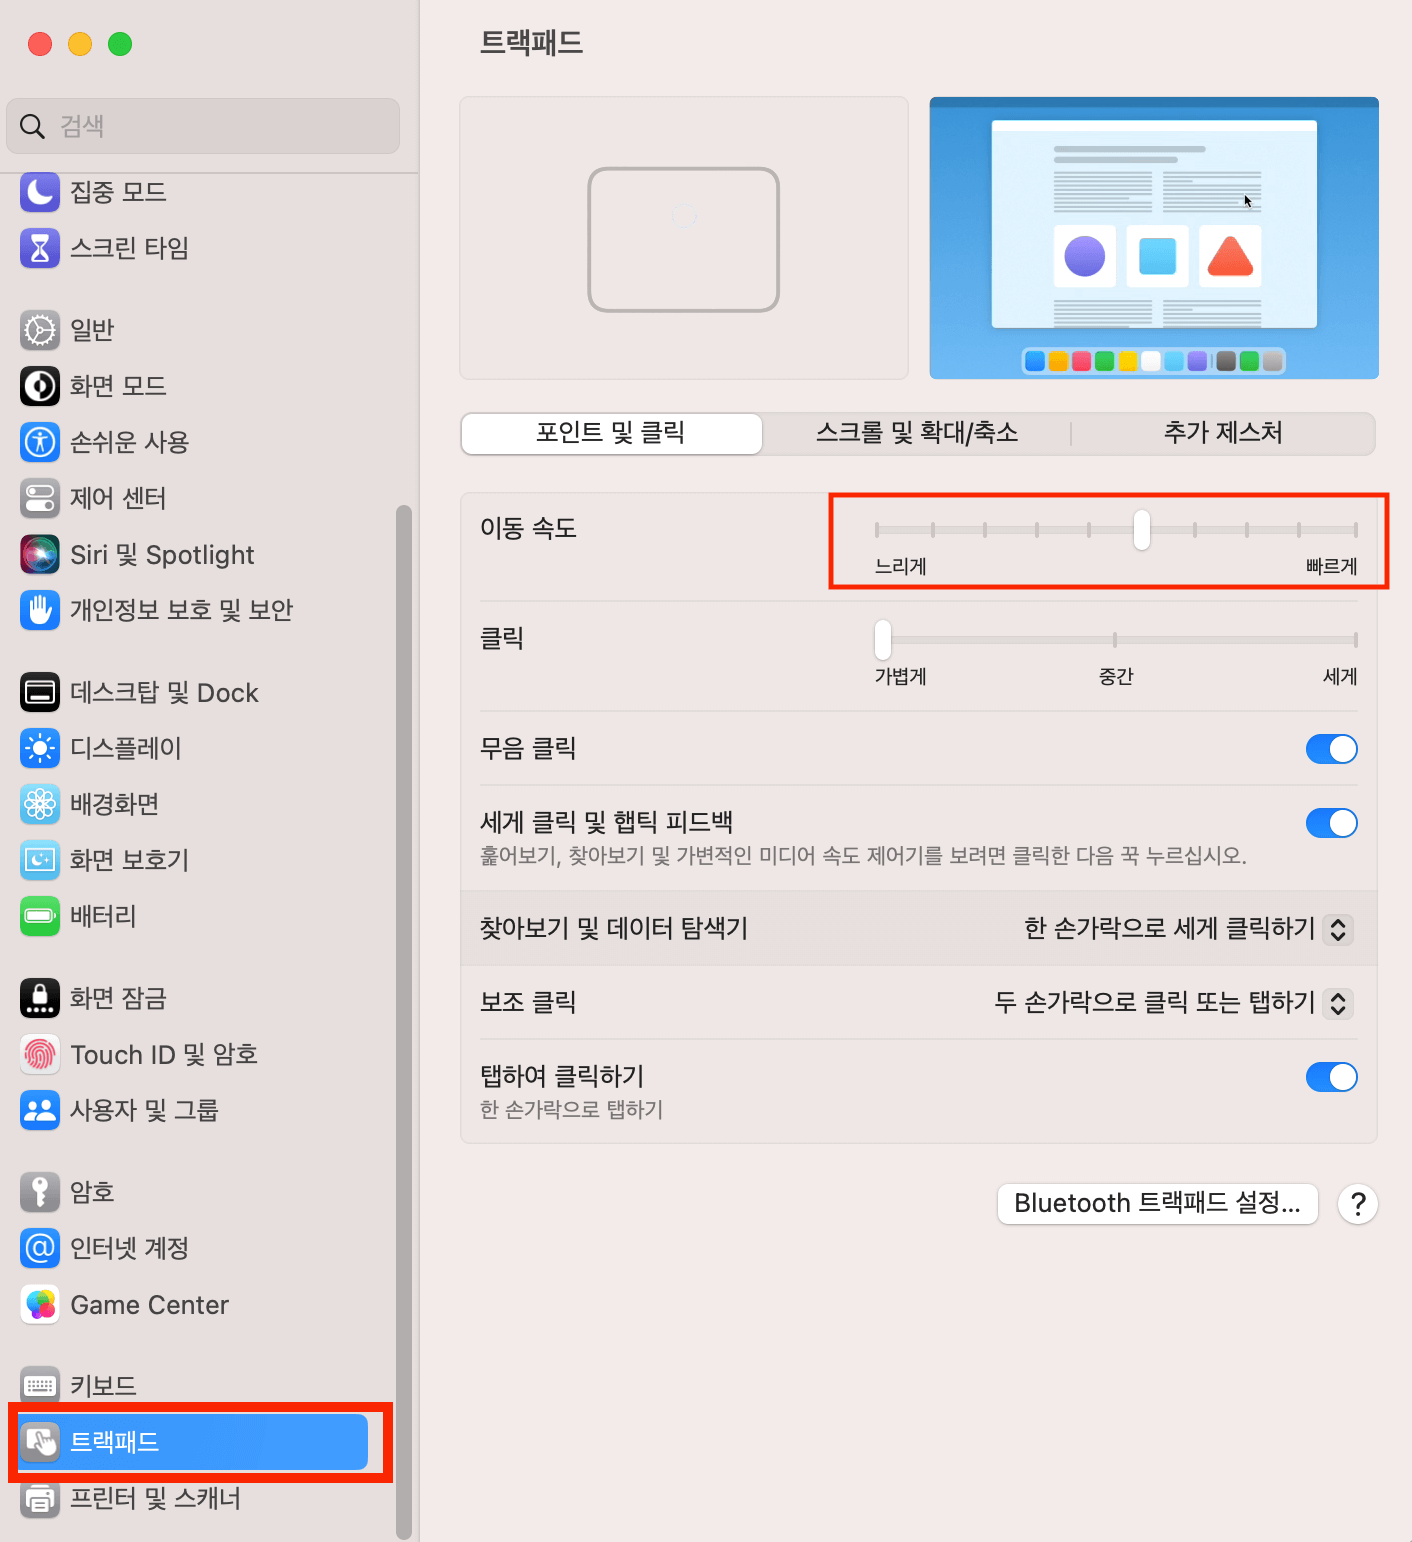Click 클릭 firmness slider knob
1412x1542 pixels.
pos(882,640)
